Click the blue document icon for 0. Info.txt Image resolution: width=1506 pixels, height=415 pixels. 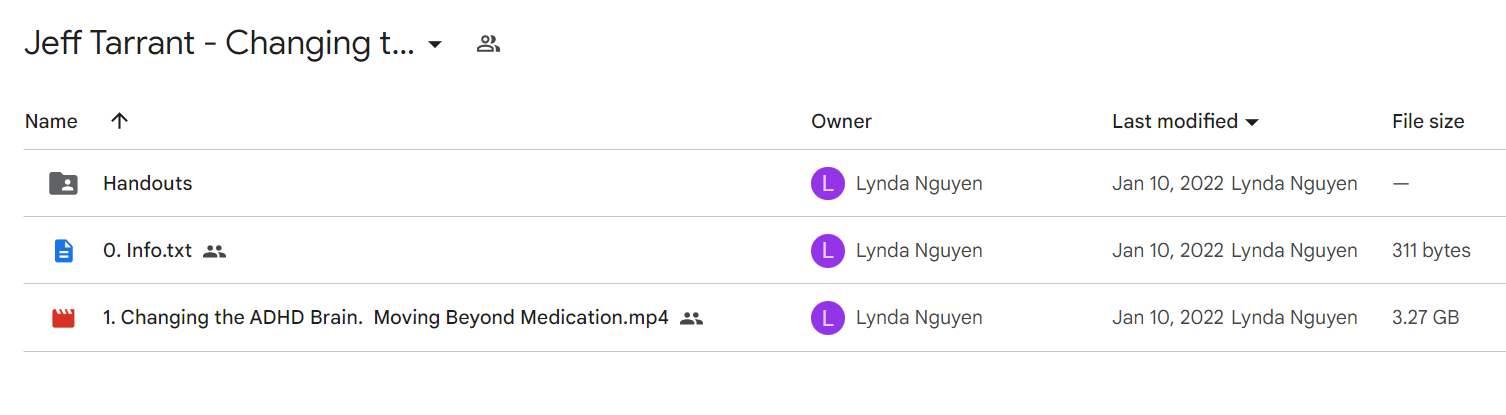pyautogui.click(x=63, y=251)
